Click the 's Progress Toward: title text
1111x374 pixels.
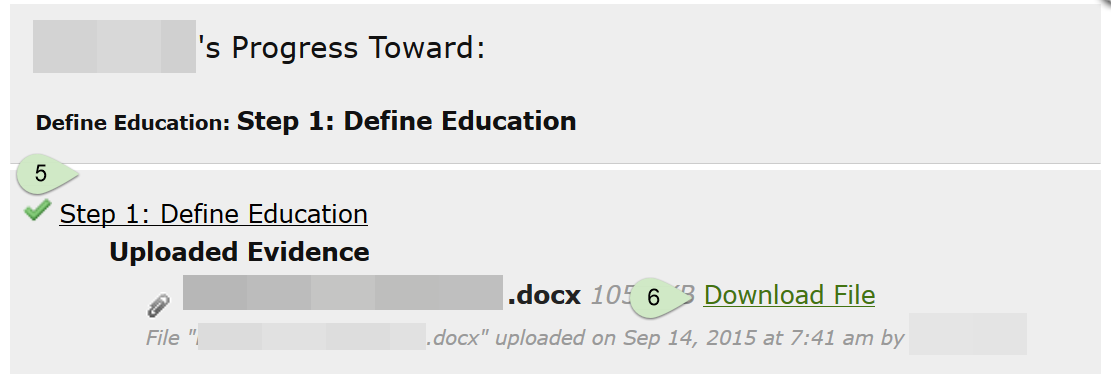(x=342, y=48)
